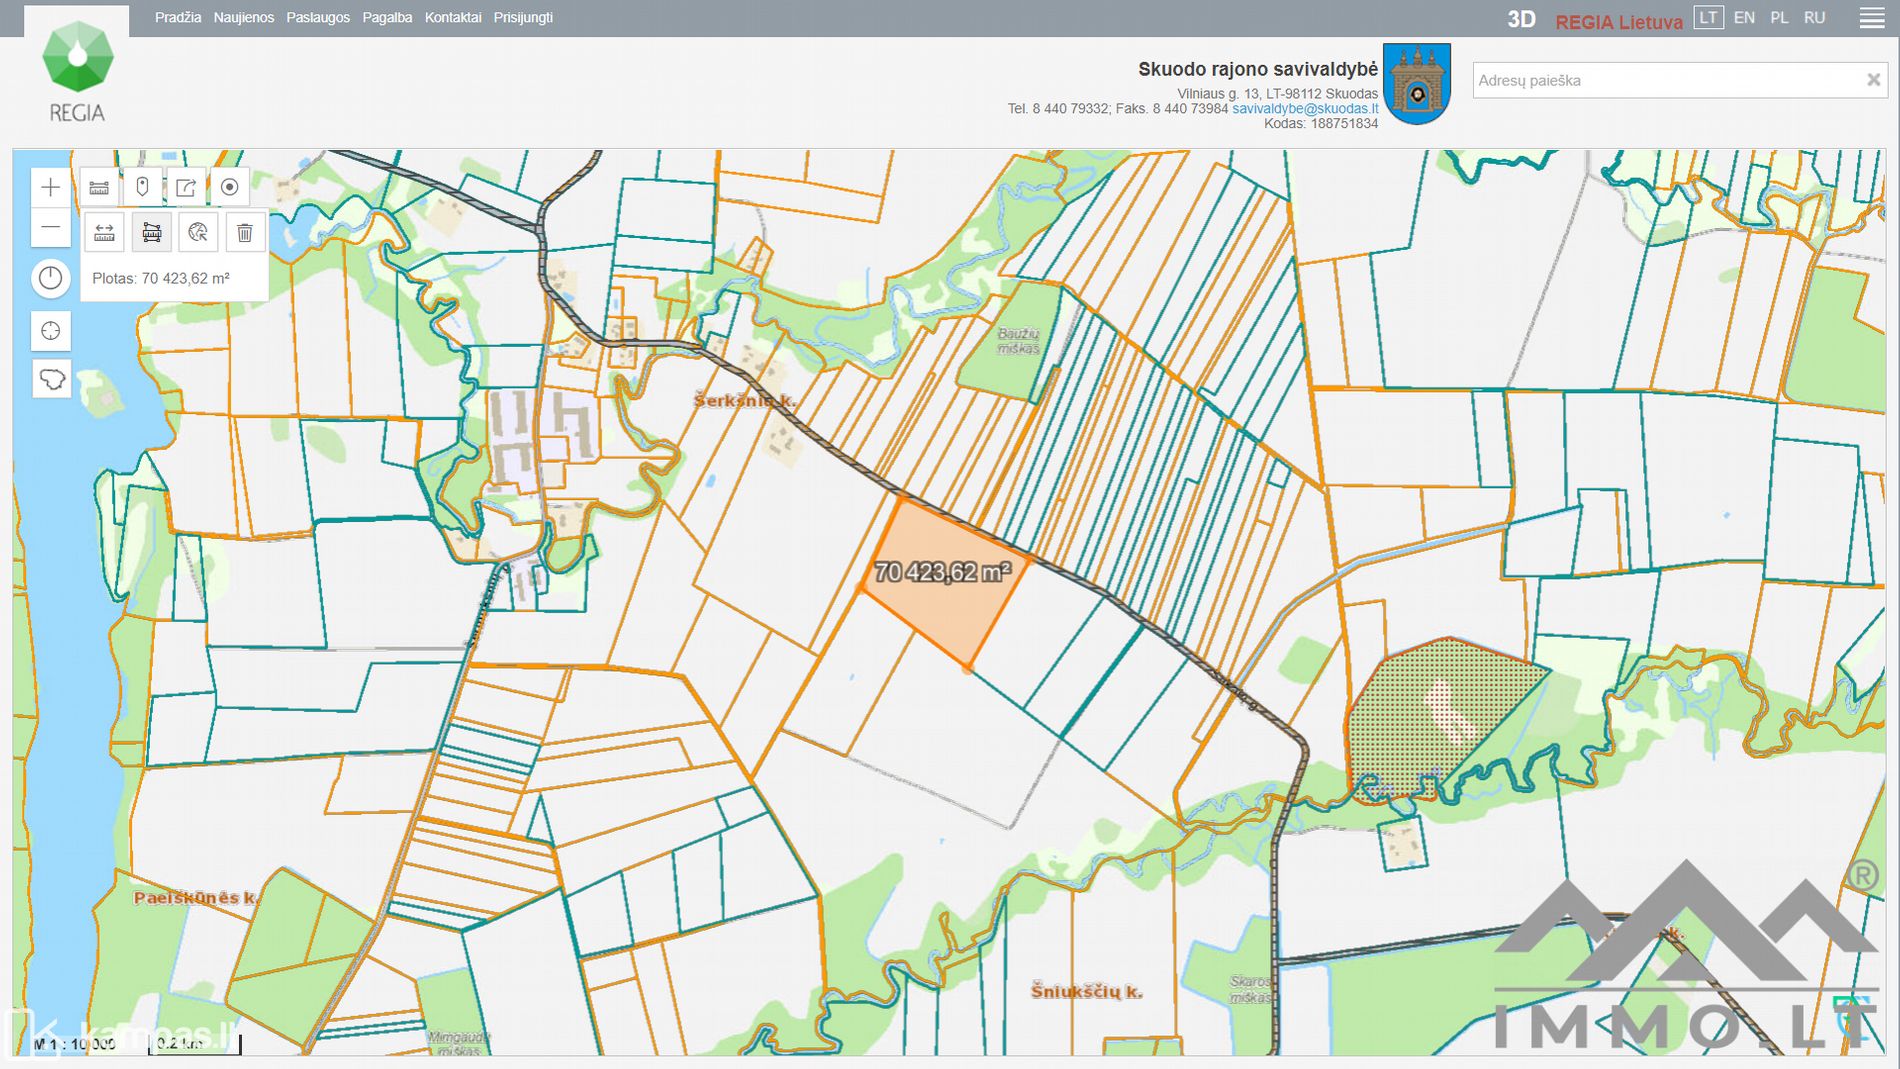Select the location pin marker tool
Image resolution: width=1900 pixels, height=1069 pixels.
142,187
